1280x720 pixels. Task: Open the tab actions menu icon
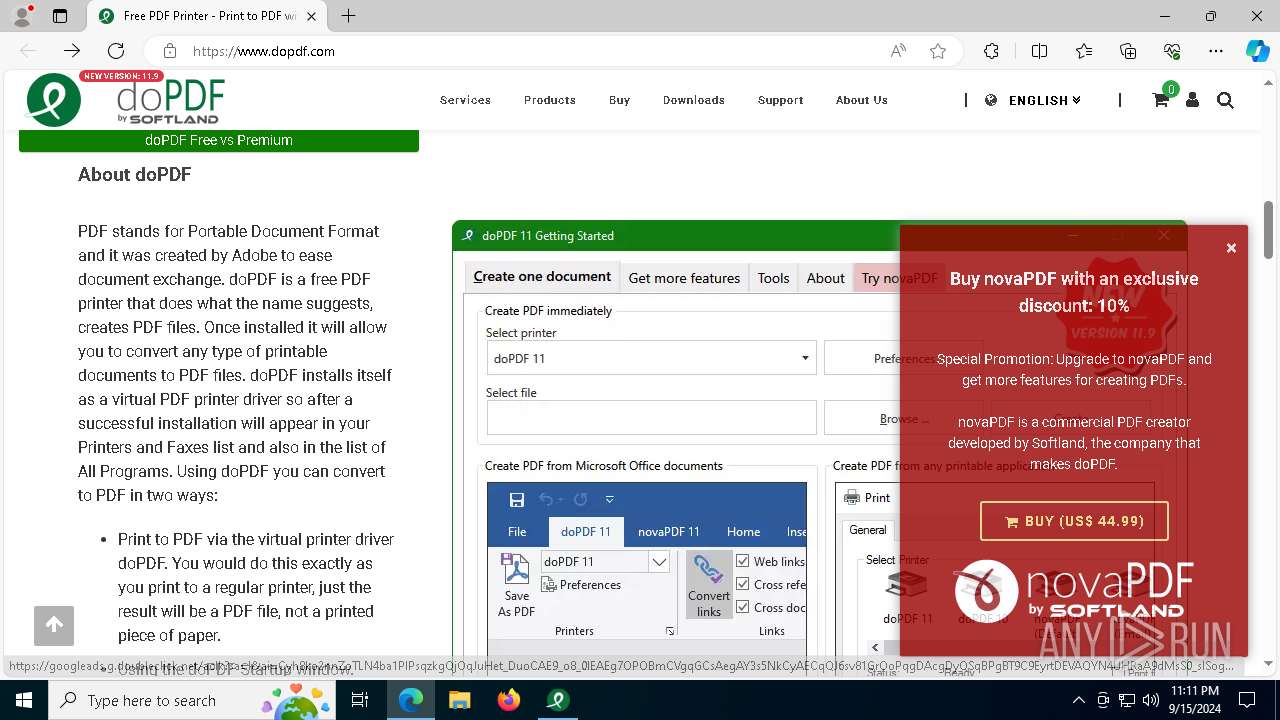[60, 16]
